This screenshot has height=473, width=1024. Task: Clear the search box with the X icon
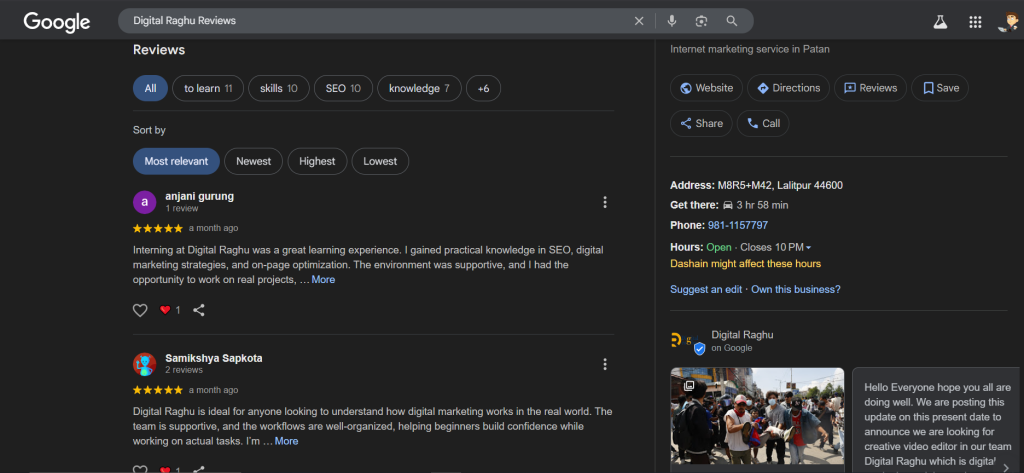click(x=639, y=21)
